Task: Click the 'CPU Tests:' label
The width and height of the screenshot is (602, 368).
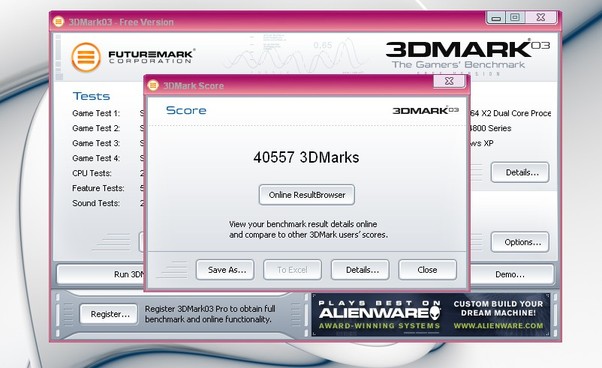Action: pos(92,173)
